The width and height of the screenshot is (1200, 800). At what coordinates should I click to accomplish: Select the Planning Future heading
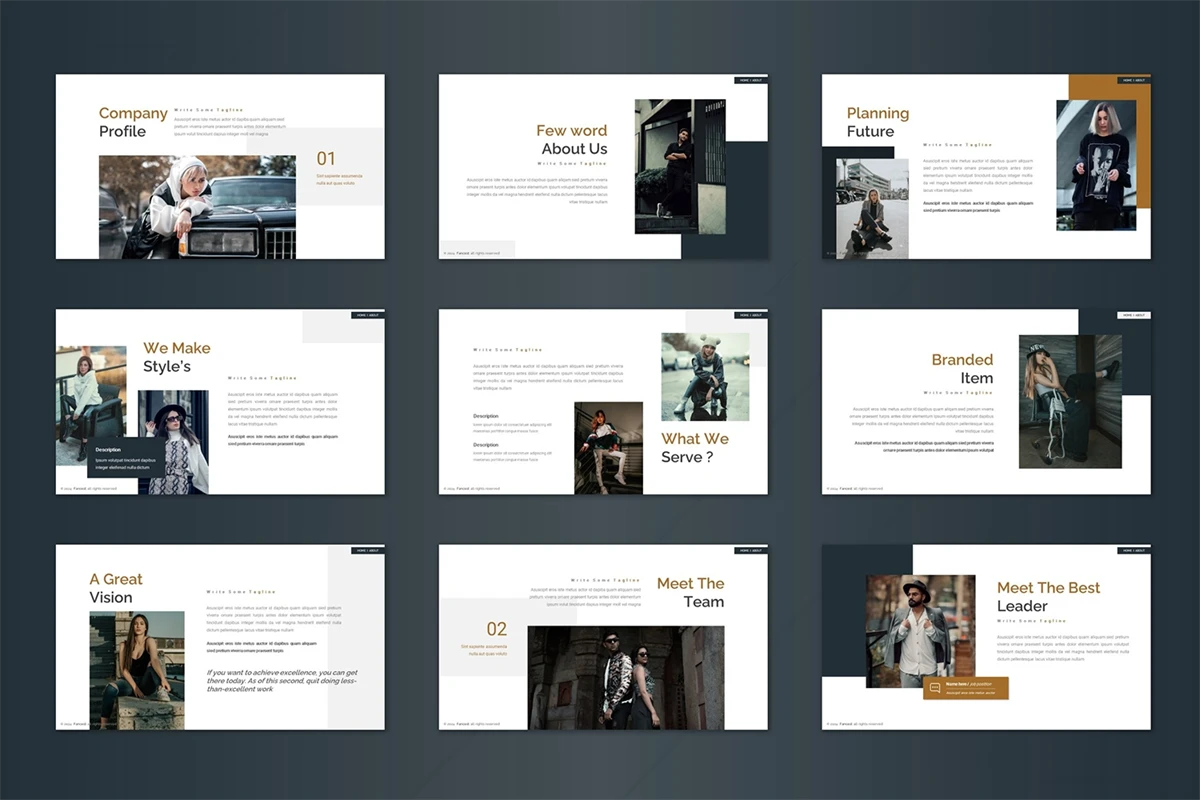click(877, 122)
